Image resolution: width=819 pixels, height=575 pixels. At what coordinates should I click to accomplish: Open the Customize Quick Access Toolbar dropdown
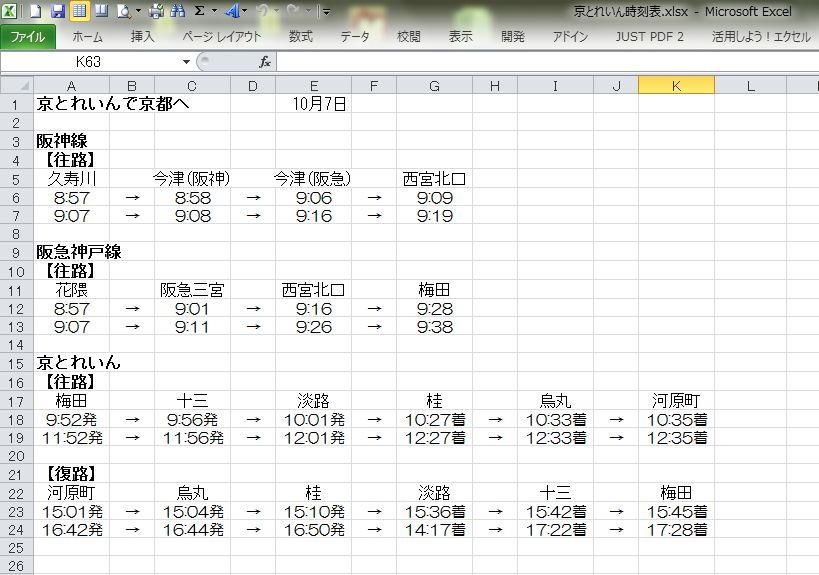pos(325,12)
